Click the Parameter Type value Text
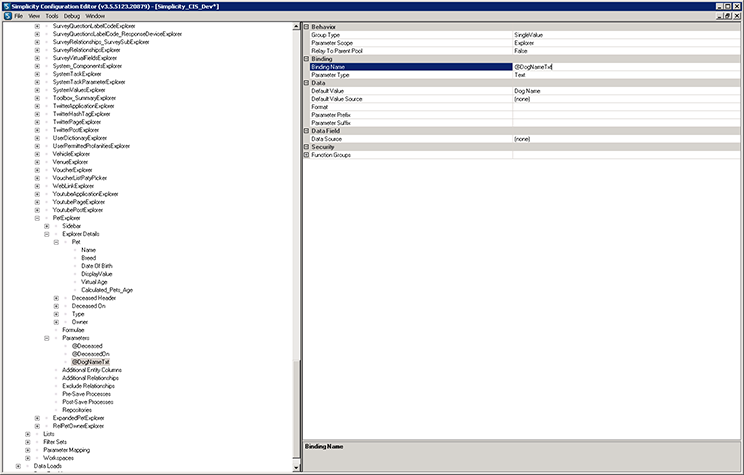The image size is (744, 475). point(626,75)
